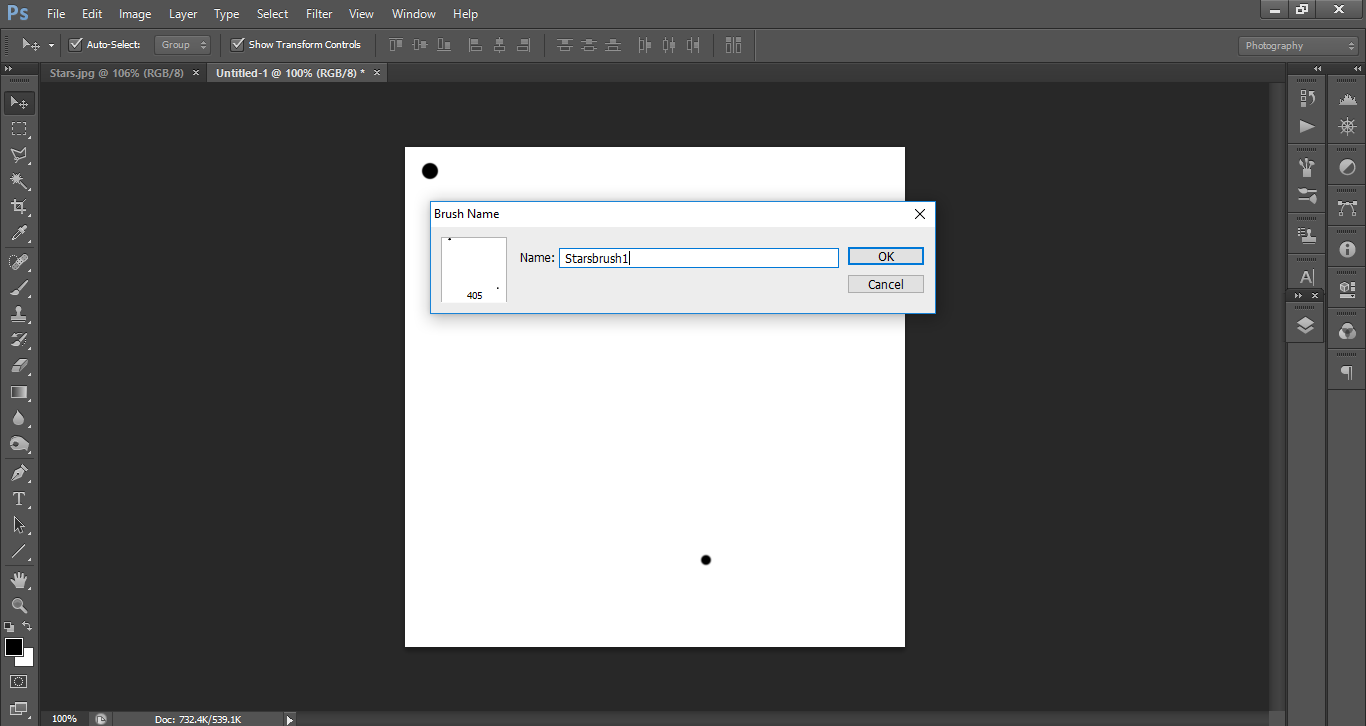The height and width of the screenshot is (726, 1366).
Task: Switch to the Stars.jpg document tab
Action: point(117,73)
